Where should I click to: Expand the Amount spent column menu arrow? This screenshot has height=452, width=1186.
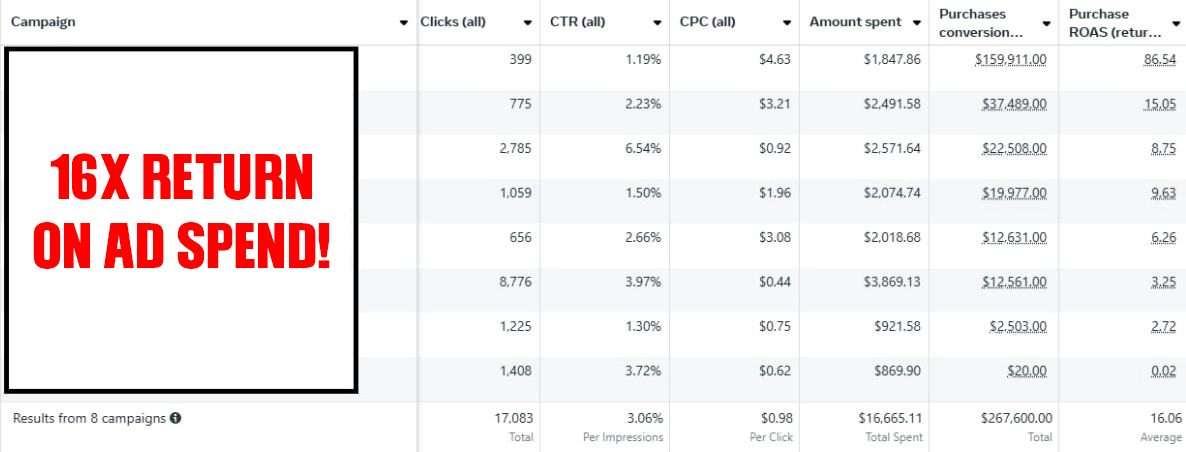pyautogui.click(x=916, y=22)
